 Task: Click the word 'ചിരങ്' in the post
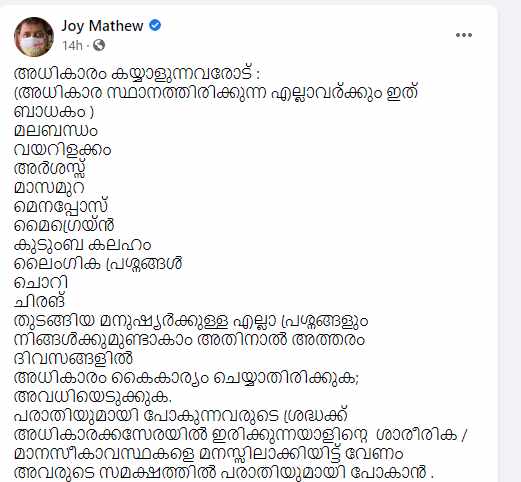point(39,301)
